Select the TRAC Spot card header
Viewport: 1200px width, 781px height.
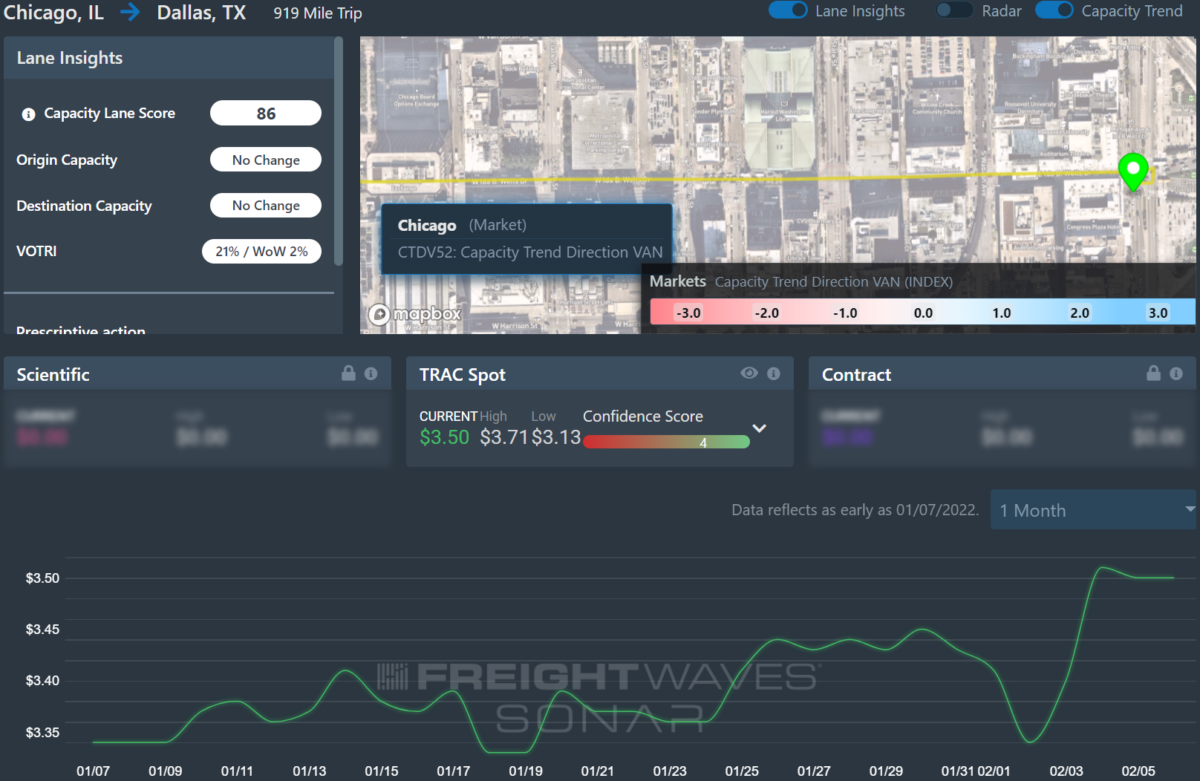tap(462, 375)
